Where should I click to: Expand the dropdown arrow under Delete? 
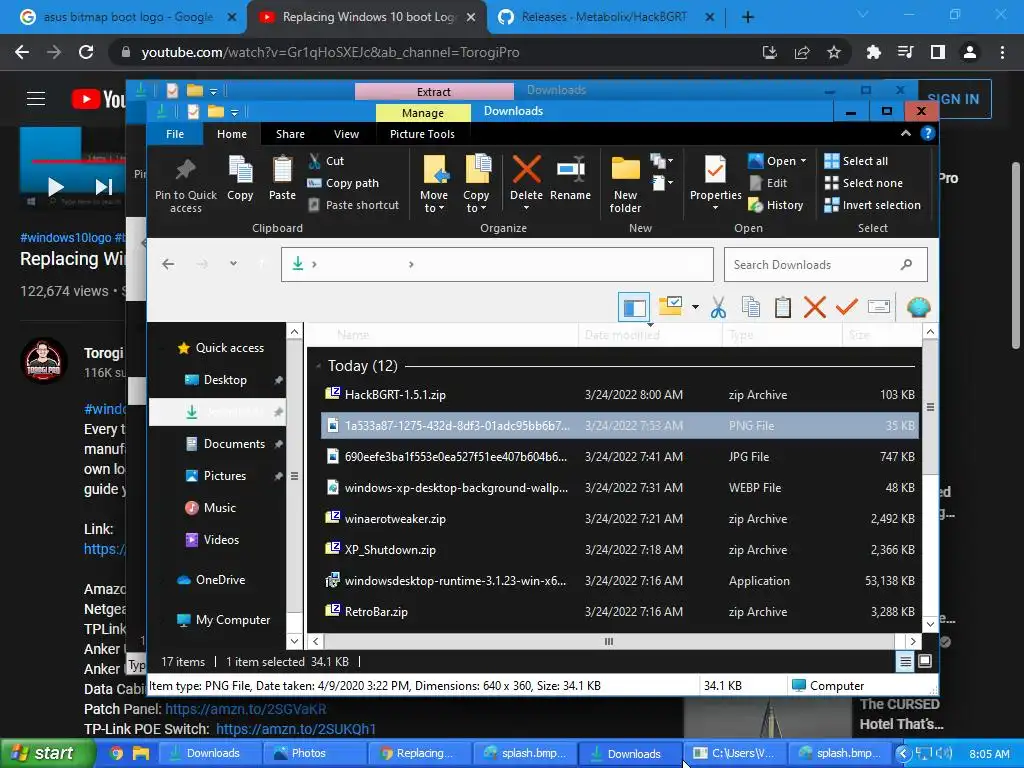[x=526, y=208]
